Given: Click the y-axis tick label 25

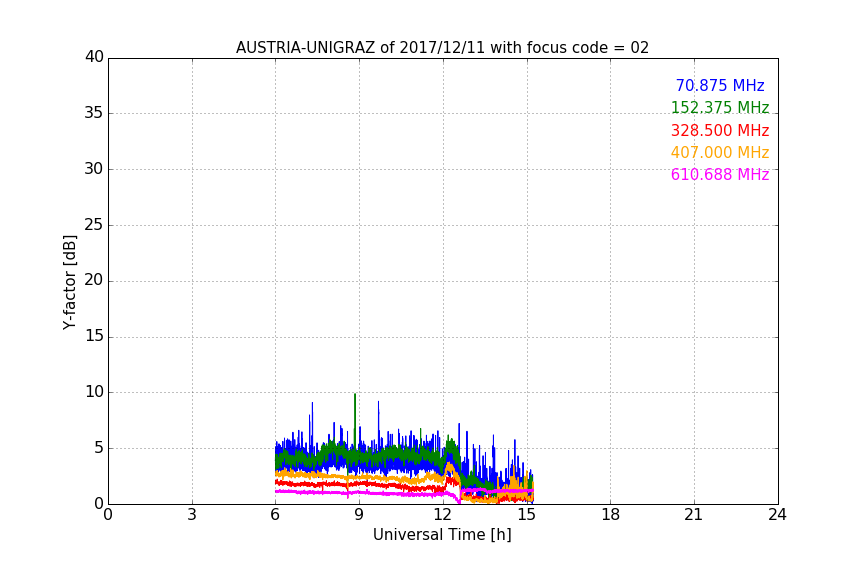Looking at the screenshot, I should [94, 224].
